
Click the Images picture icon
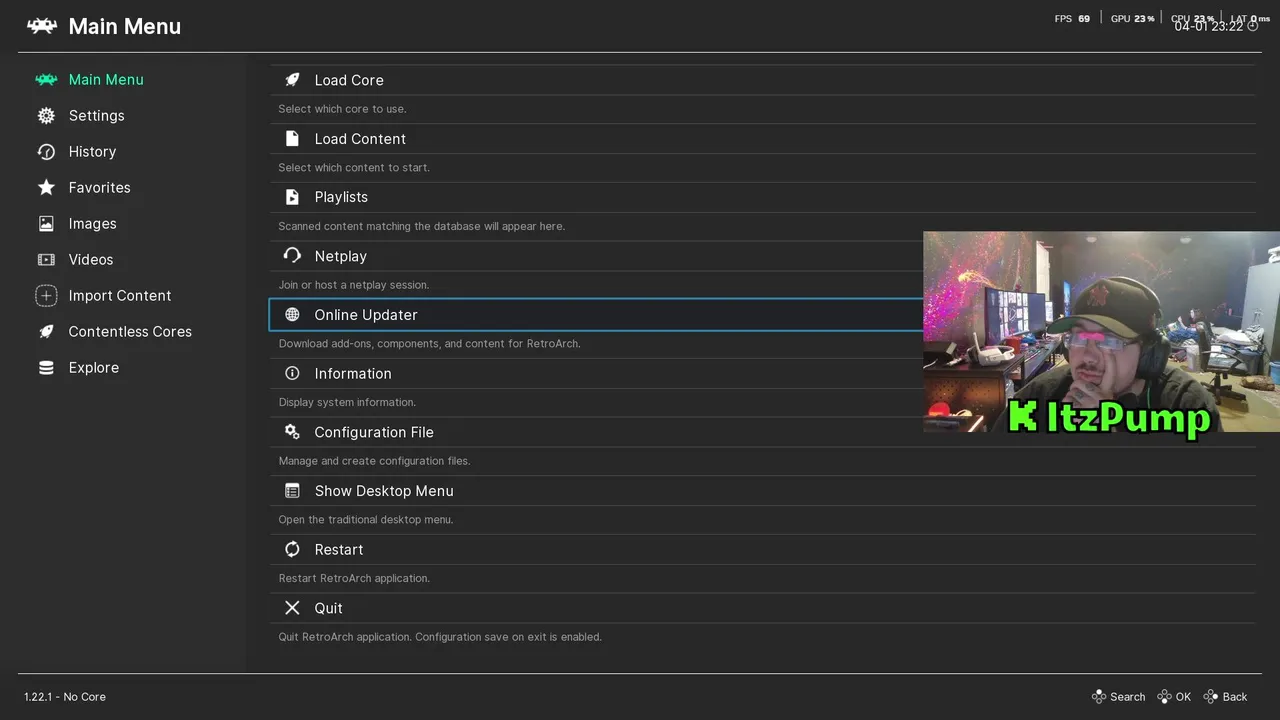pyautogui.click(x=46, y=224)
